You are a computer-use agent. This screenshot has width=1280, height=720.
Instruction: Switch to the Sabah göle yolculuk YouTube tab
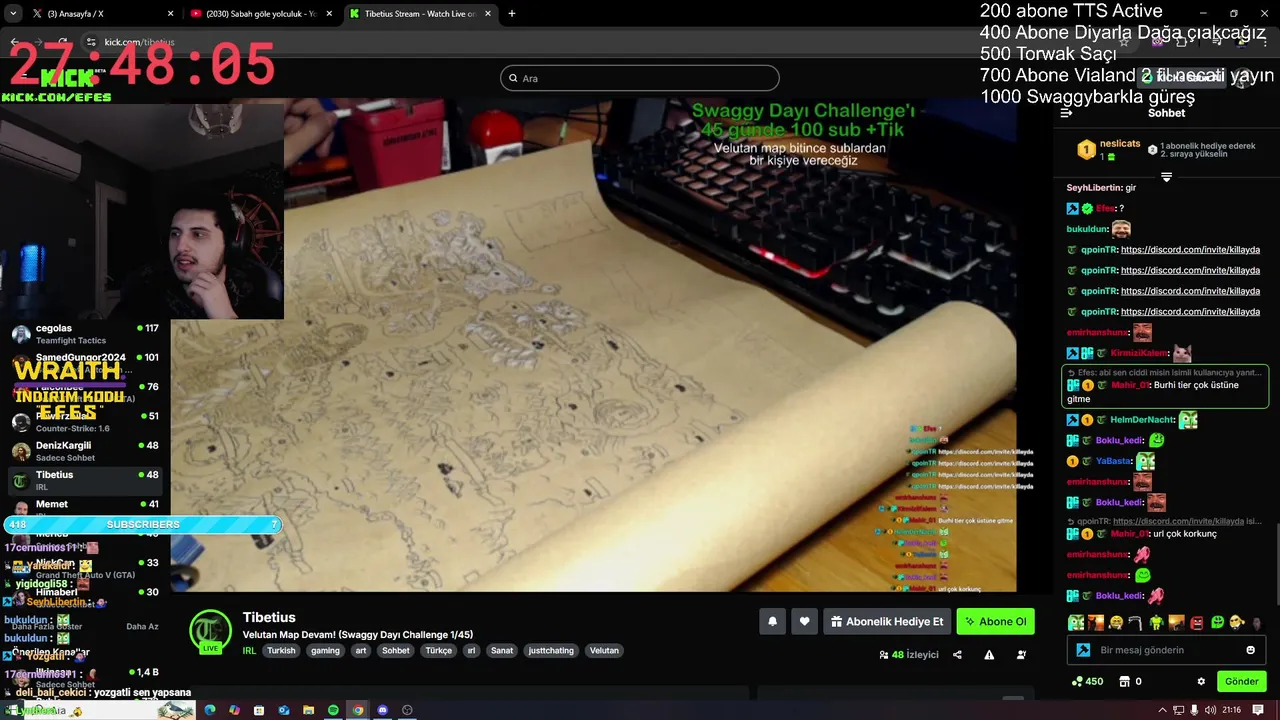coord(262,14)
